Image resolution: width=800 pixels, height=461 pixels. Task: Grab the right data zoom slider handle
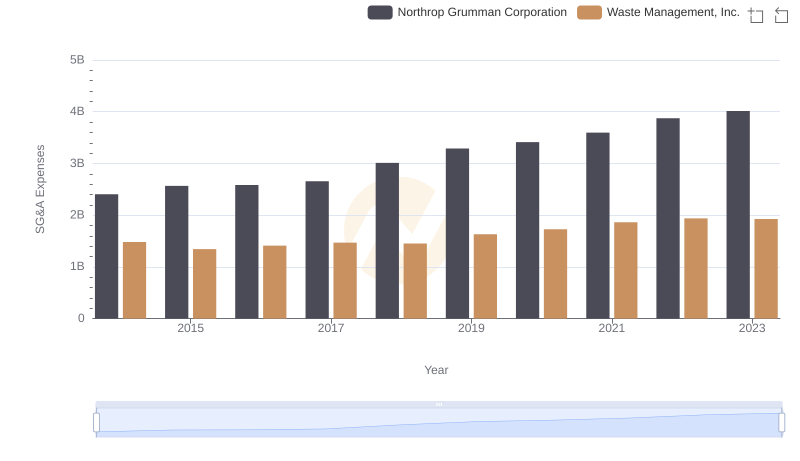click(x=781, y=422)
